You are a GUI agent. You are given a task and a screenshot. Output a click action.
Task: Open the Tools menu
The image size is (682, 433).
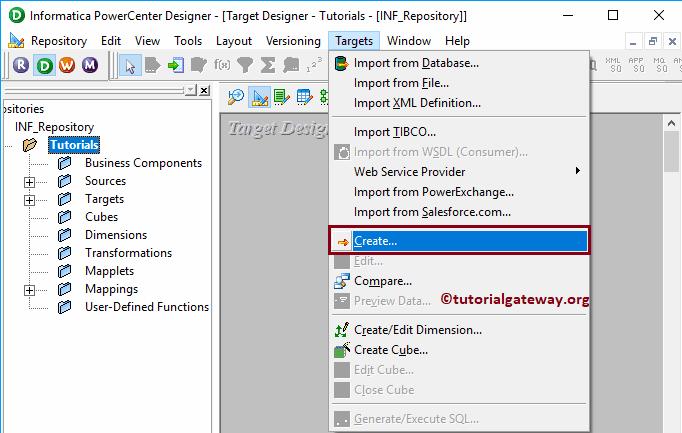click(x=188, y=41)
